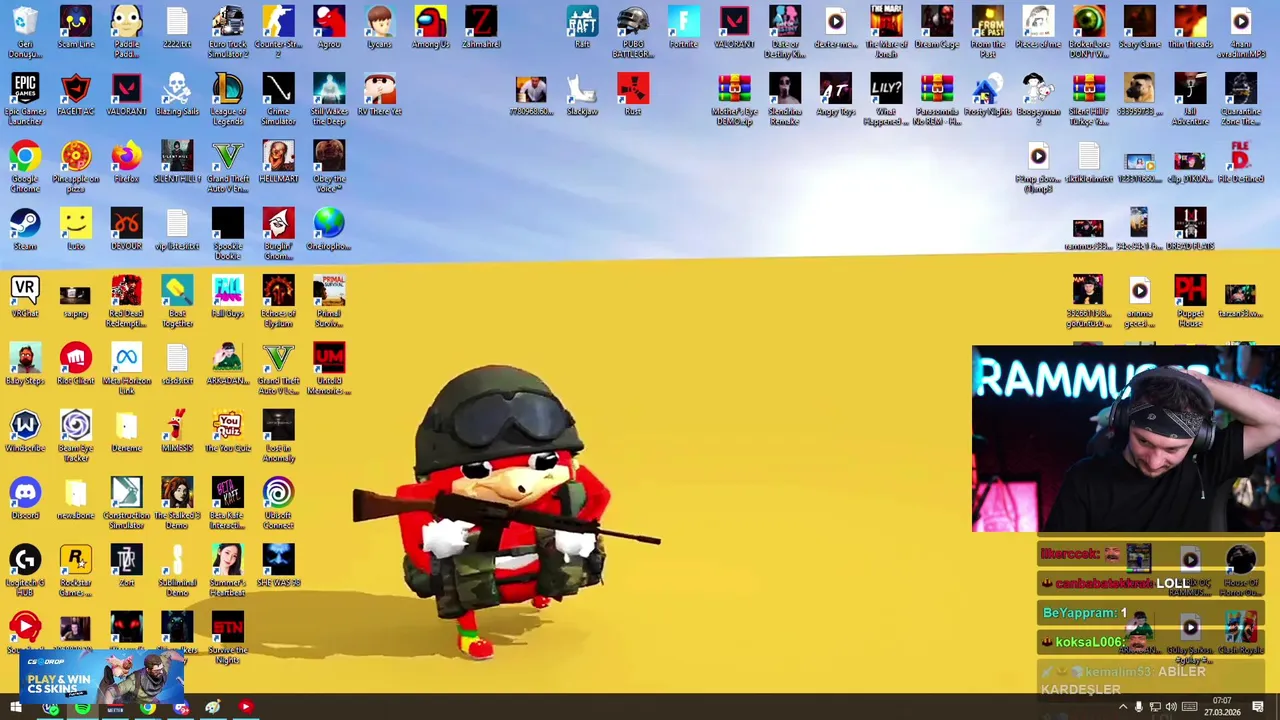Select Boat Together icon
This screenshot has height=720, width=1280.
(177, 301)
